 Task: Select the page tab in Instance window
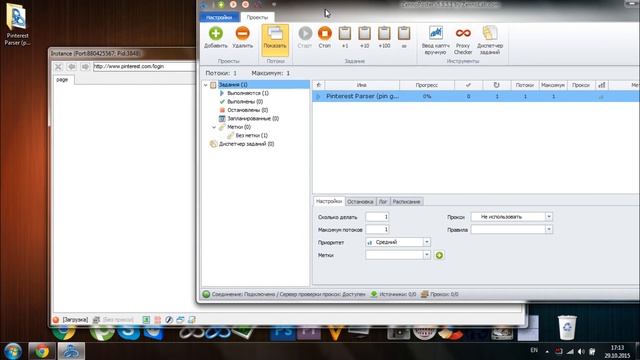pos(62,80)
